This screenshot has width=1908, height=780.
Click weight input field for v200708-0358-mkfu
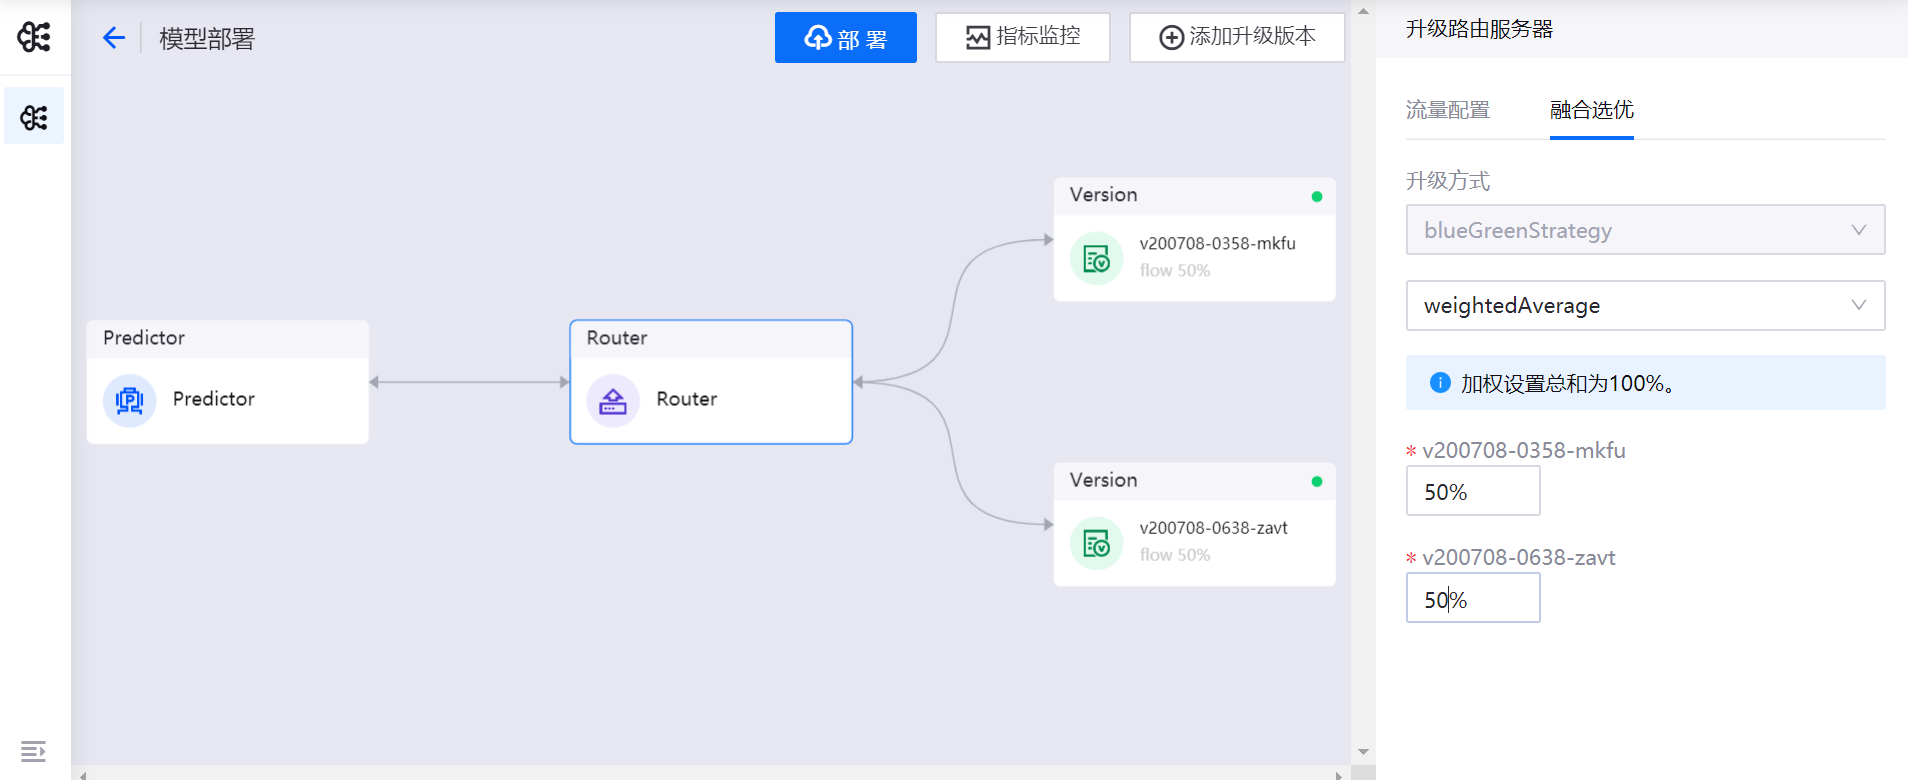coord(1473,492)
